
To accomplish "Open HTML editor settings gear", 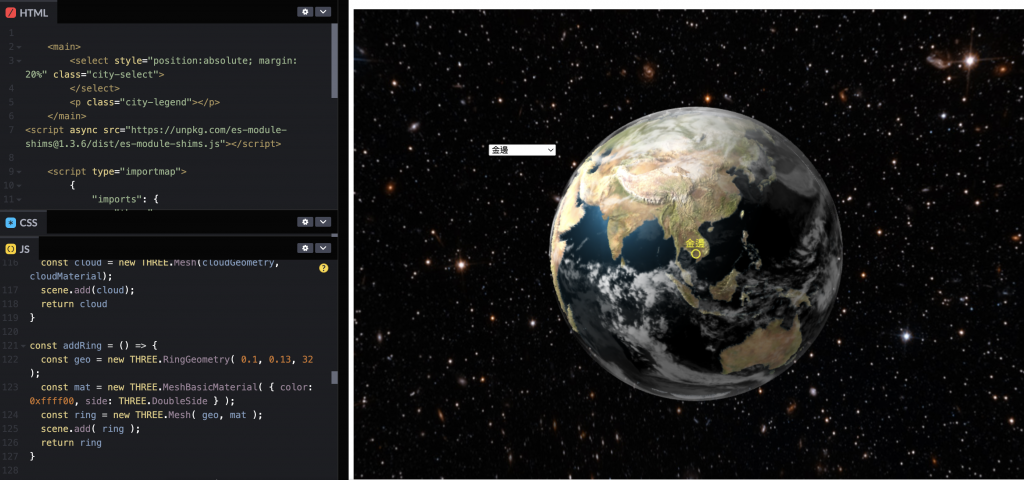I will point(305,12).
